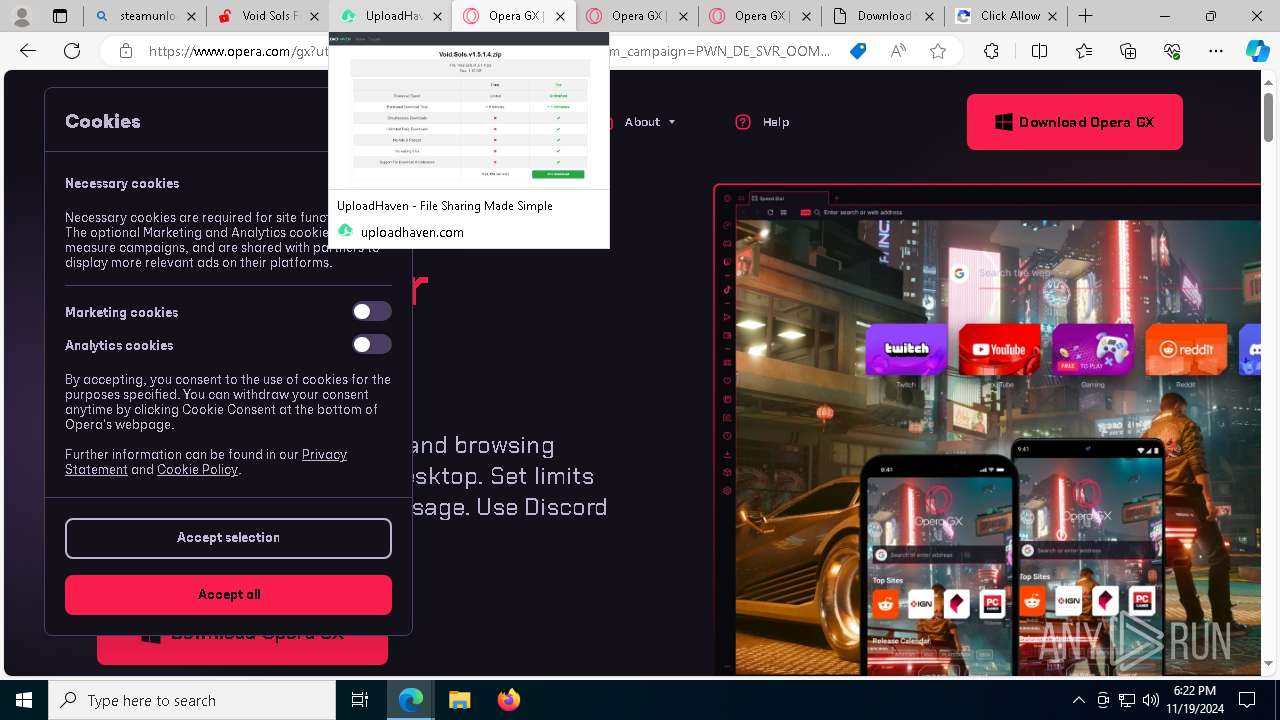Go back to the previous page
This screenshot has width=1280, height=720.
click(28, 51)
